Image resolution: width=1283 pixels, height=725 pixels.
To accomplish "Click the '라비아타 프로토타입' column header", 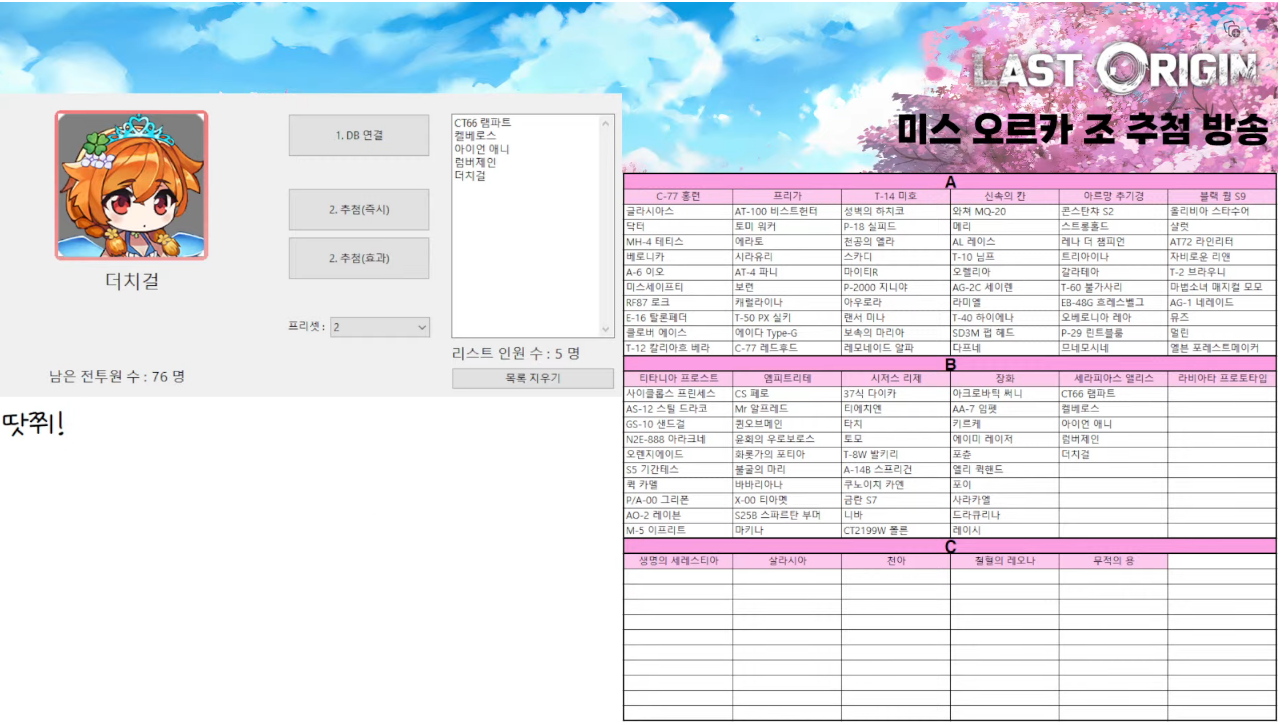I will pos(1223,378).
